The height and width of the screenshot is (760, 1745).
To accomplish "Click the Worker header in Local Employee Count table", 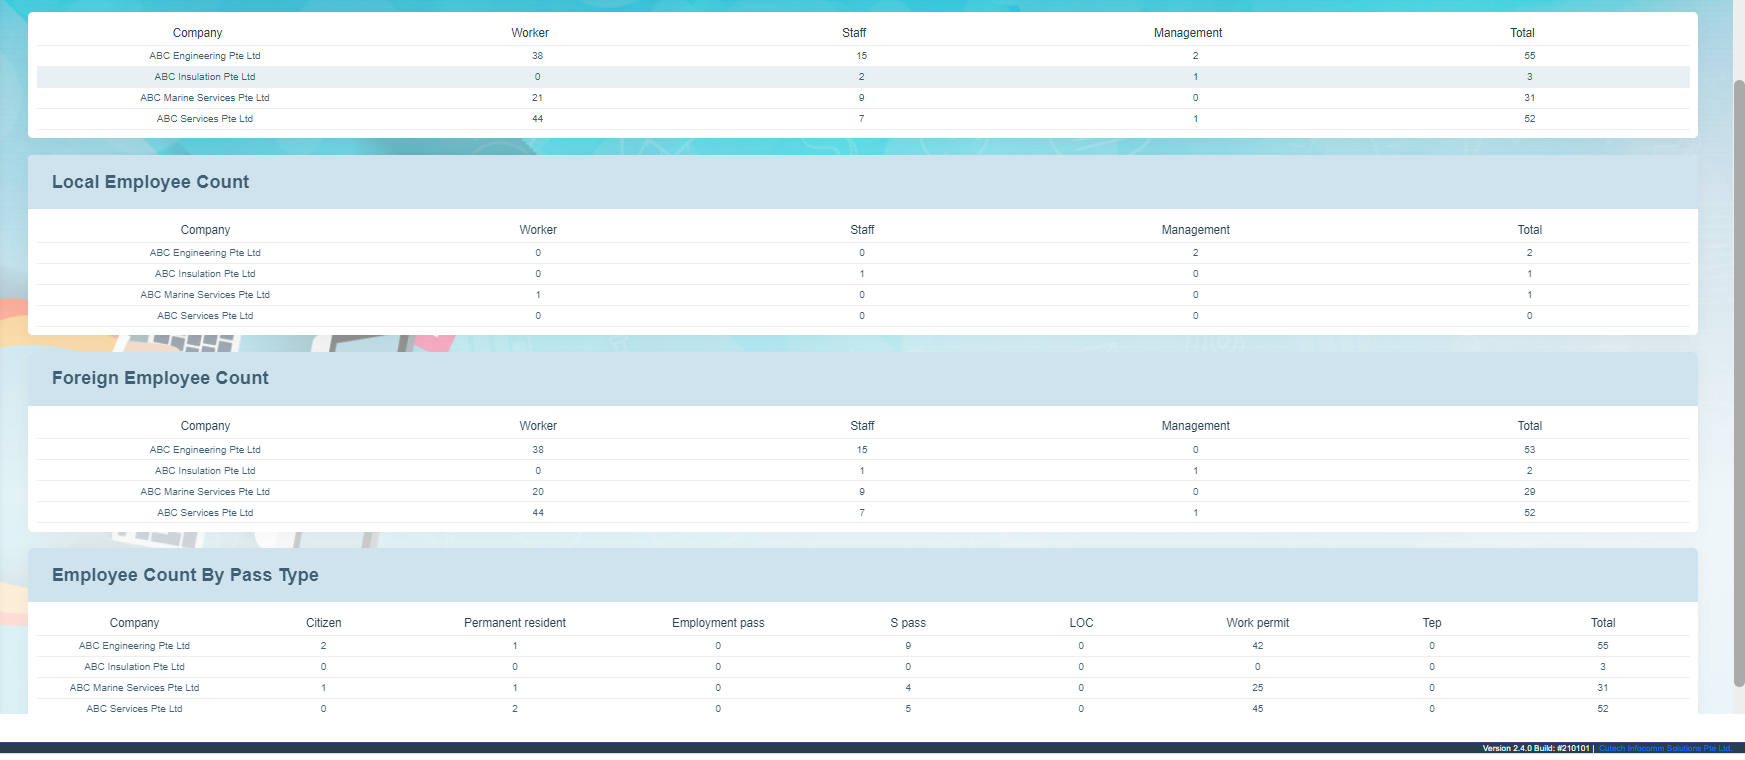I will pos(538,230).
